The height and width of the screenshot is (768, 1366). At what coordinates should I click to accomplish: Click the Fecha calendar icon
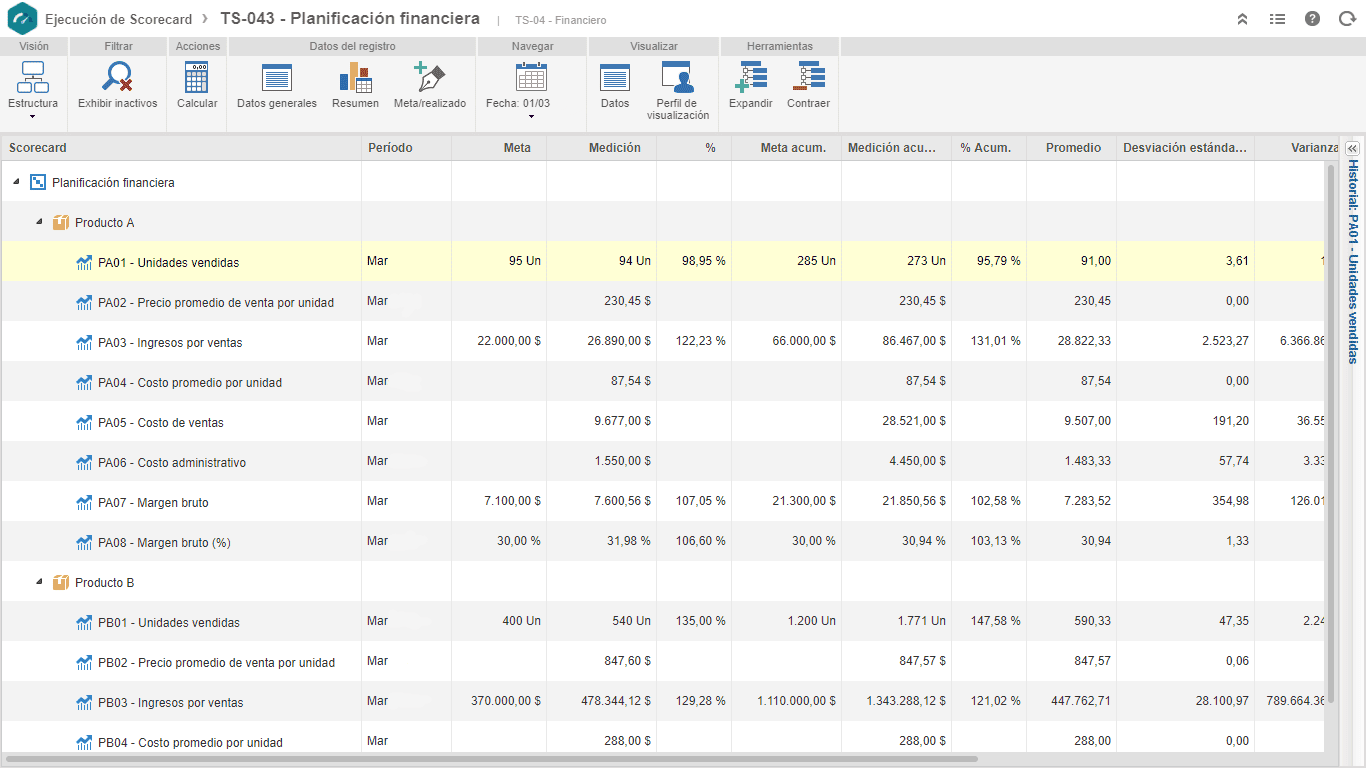(531, 77)
